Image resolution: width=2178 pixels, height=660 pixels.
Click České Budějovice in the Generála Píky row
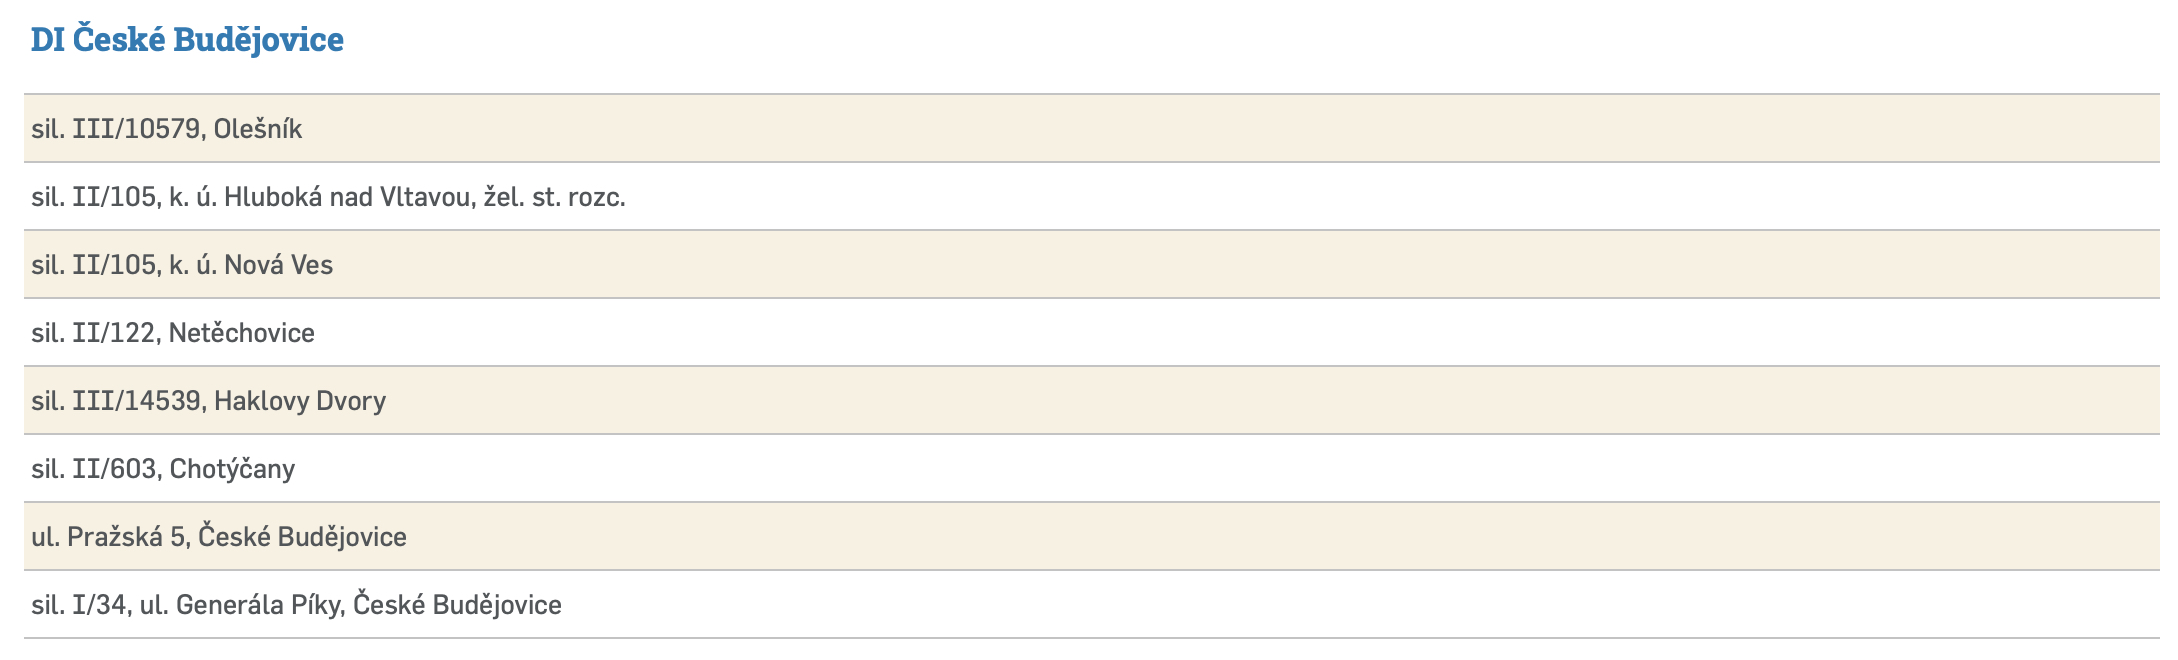click(x=457, y=605)
